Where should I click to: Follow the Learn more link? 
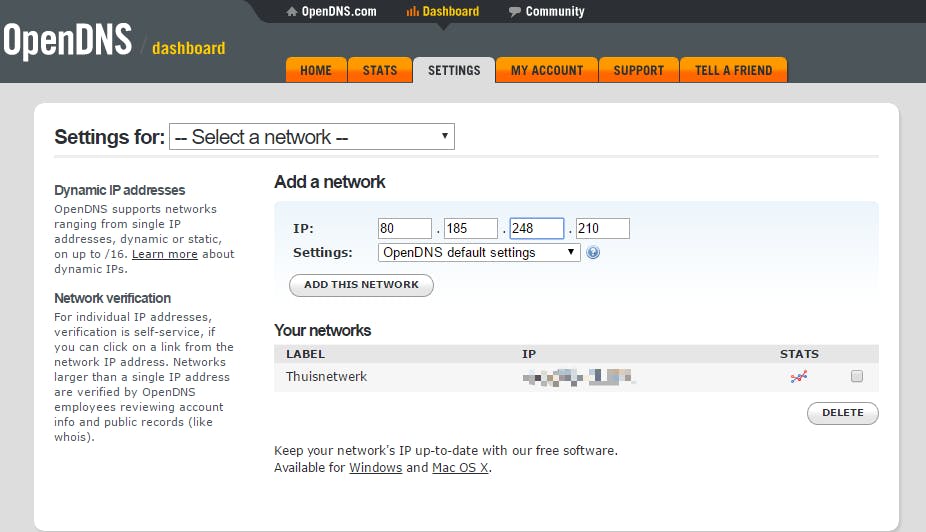pyautogui.click(x=165, y=254)
